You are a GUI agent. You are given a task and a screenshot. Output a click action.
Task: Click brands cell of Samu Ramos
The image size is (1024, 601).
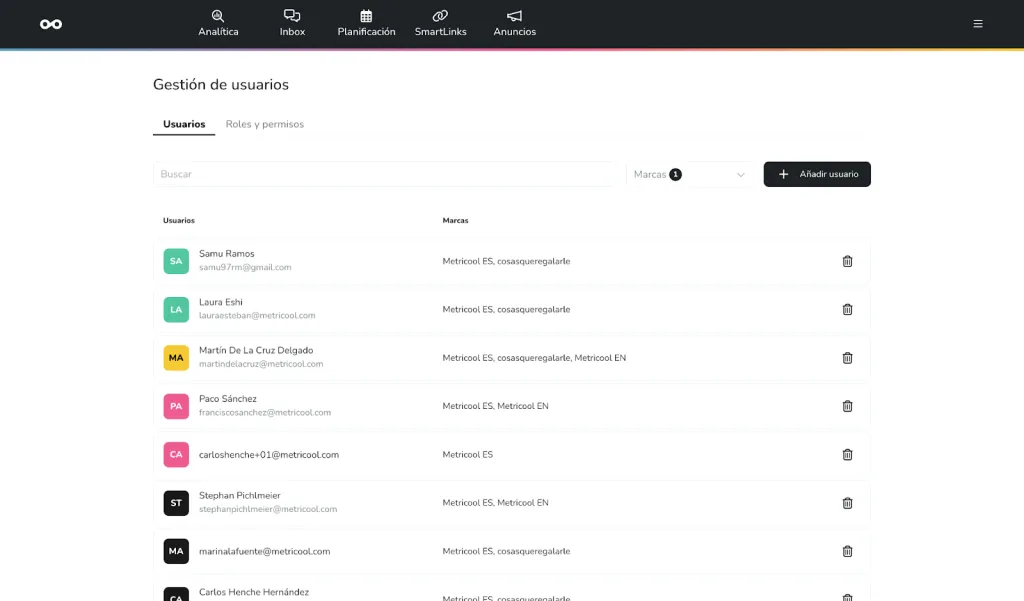[x=506, y=261]
